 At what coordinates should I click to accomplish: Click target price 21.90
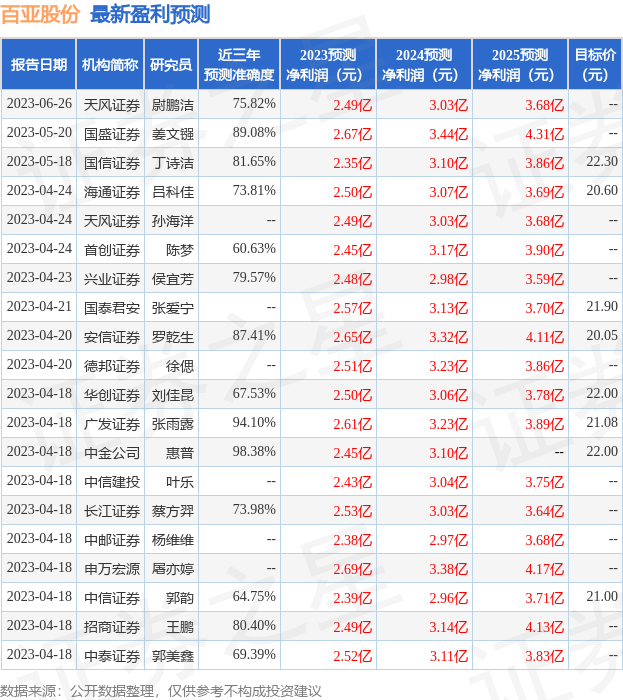602,307
